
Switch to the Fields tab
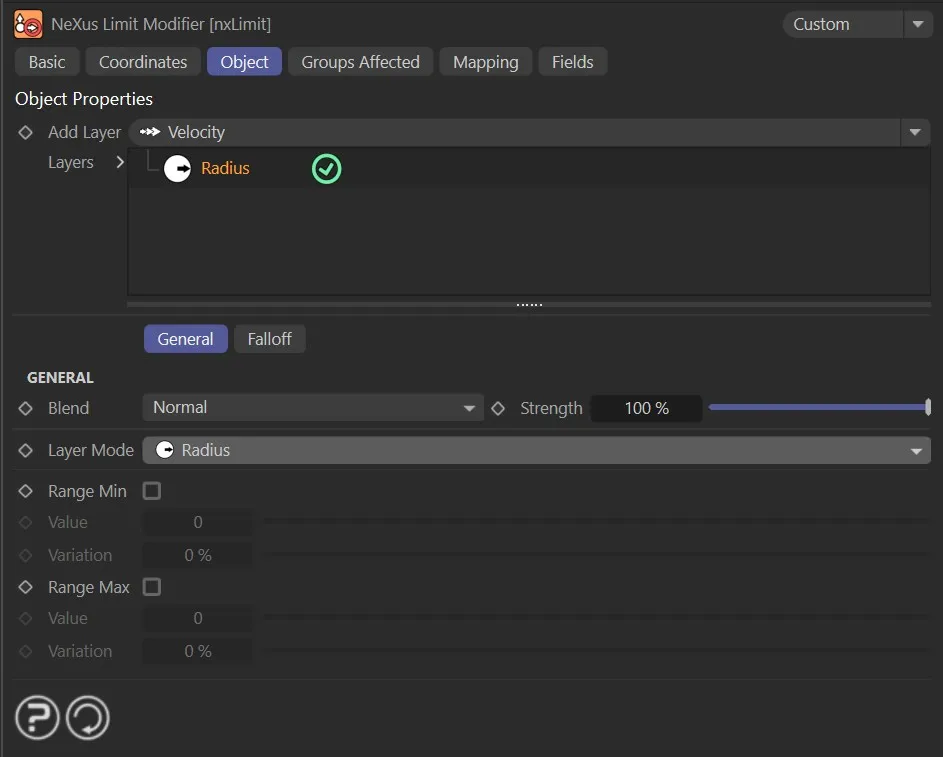click(572, 62)
